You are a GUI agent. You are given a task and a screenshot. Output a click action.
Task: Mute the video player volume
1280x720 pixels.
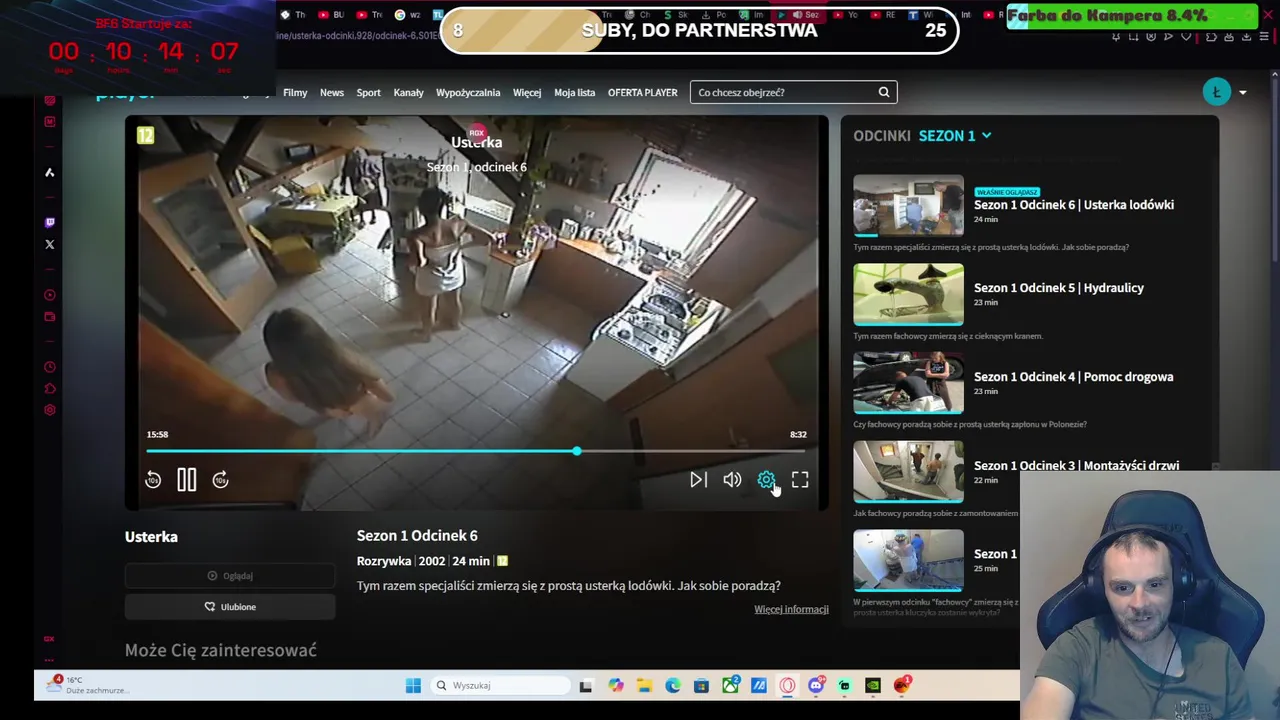click(732, 480)
